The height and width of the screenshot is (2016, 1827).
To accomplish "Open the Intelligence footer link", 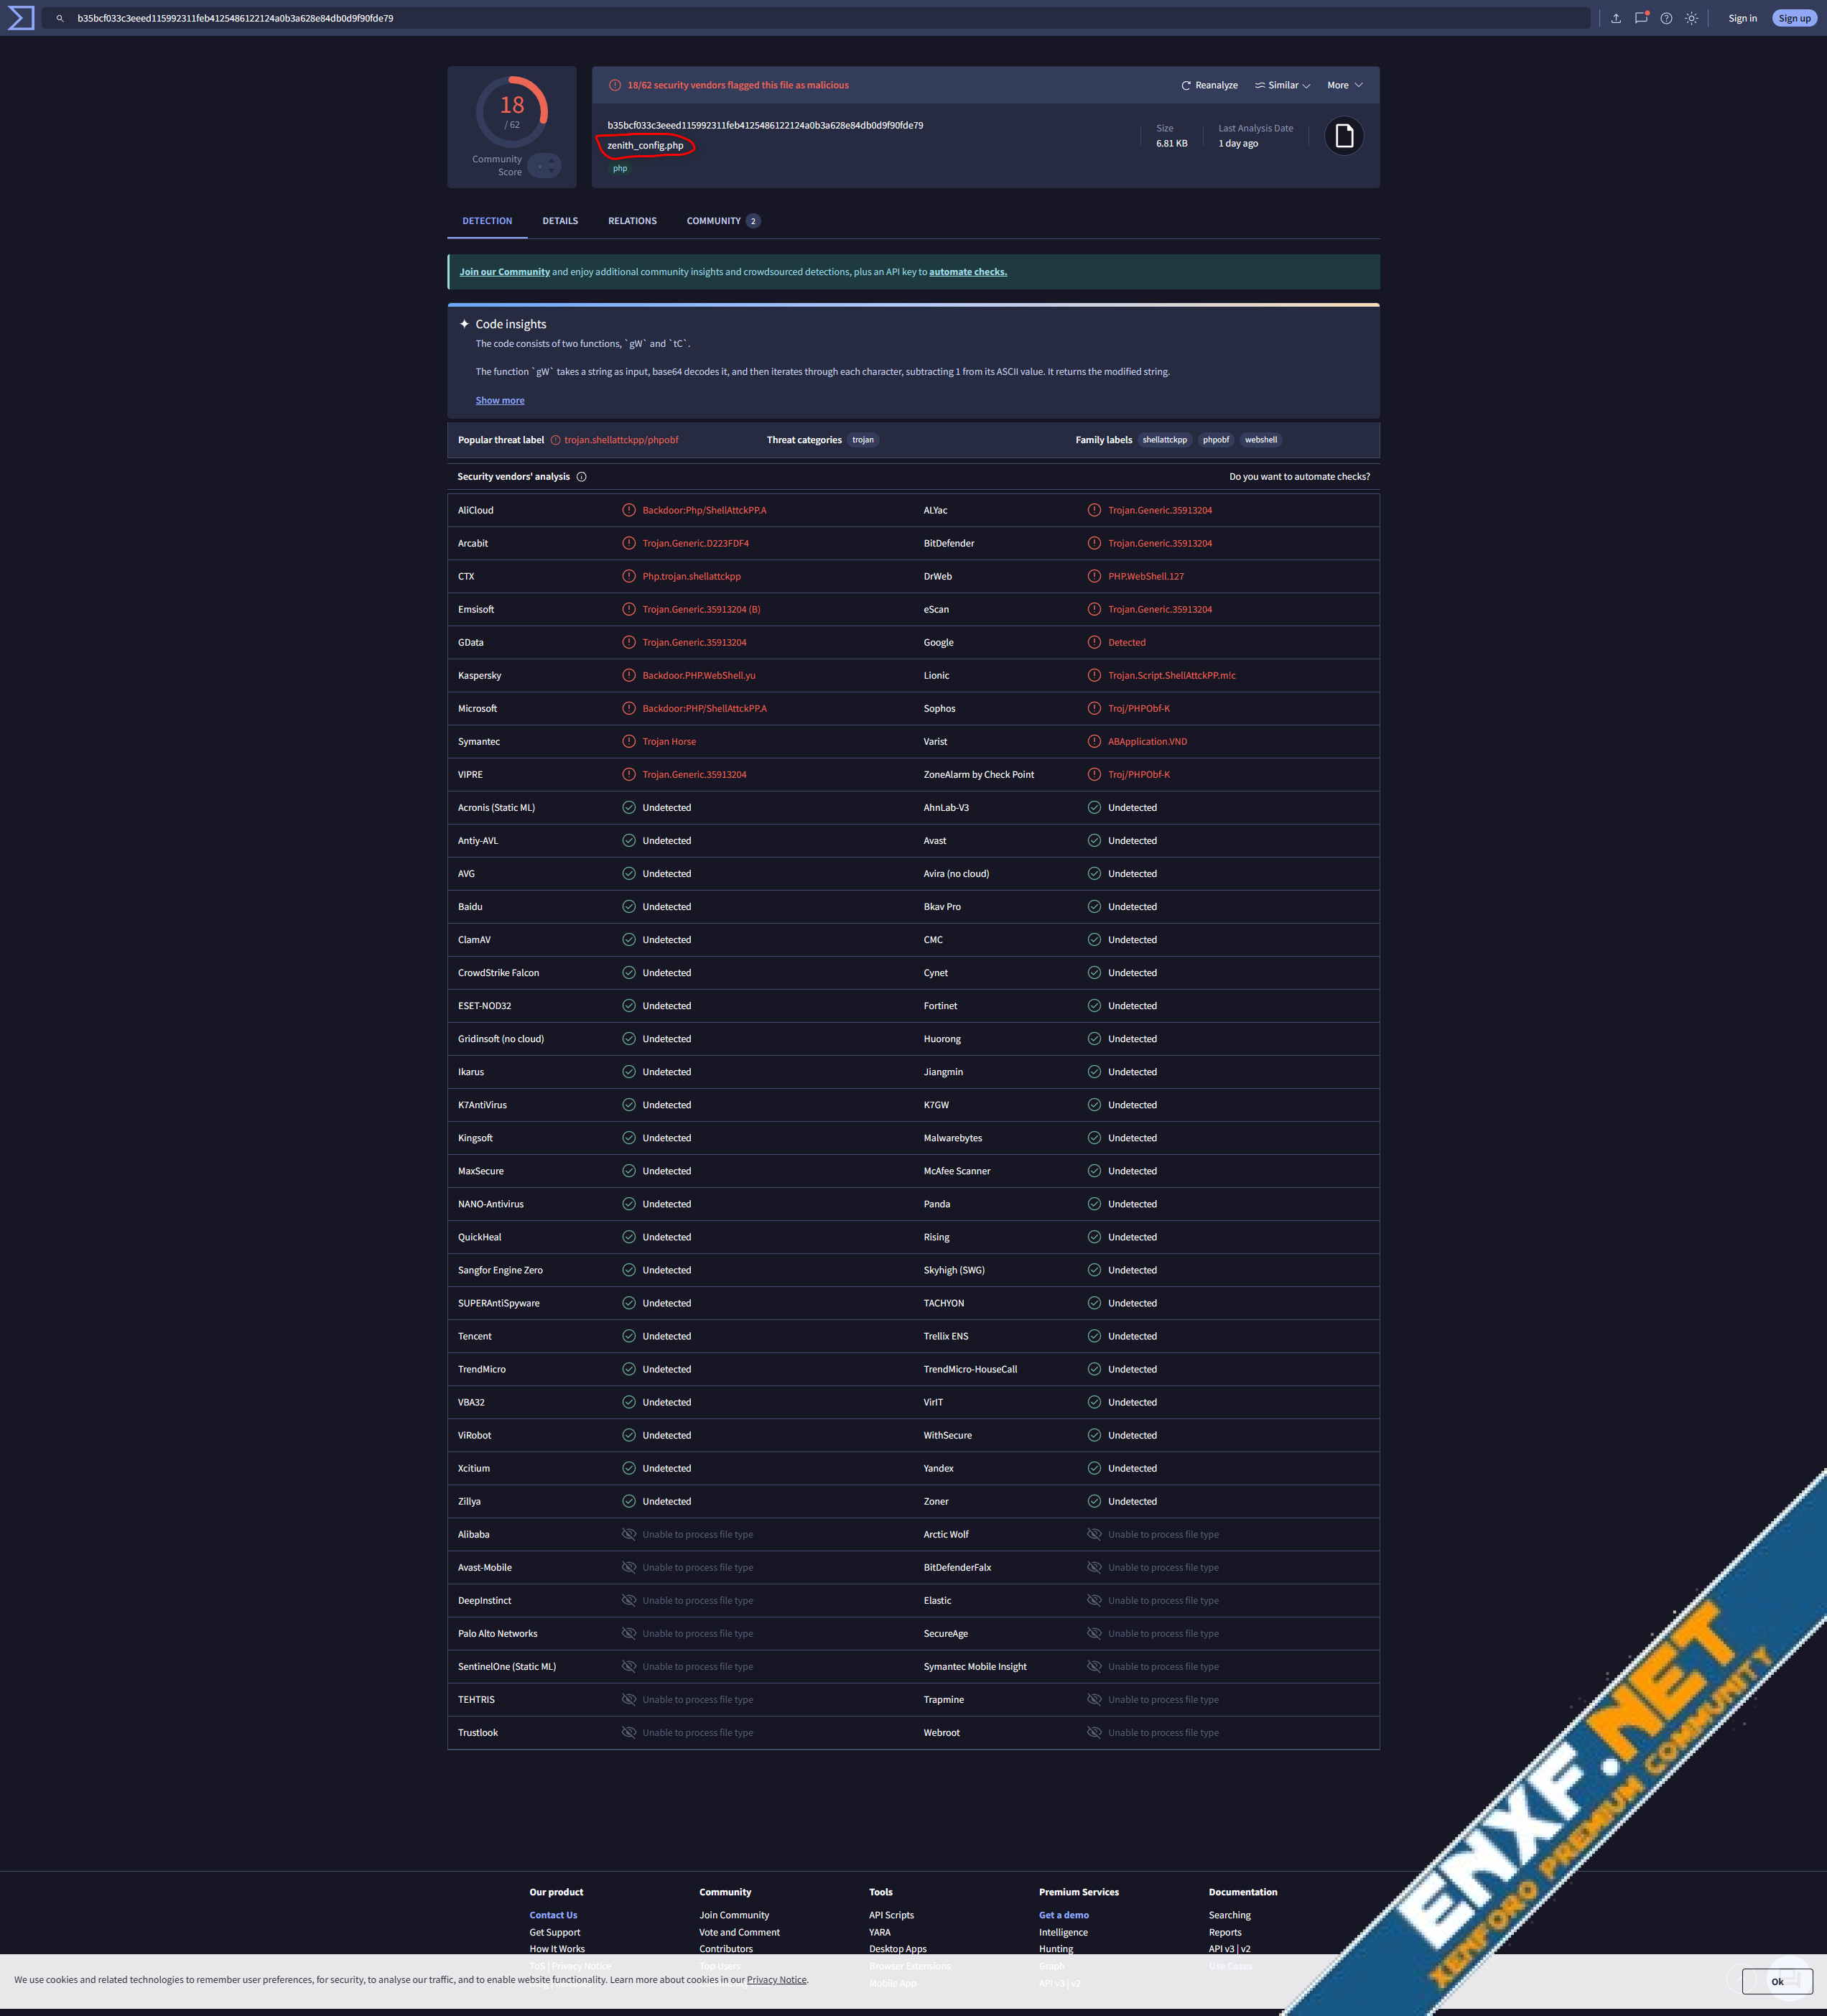I will click(x=1063, y=1932).
